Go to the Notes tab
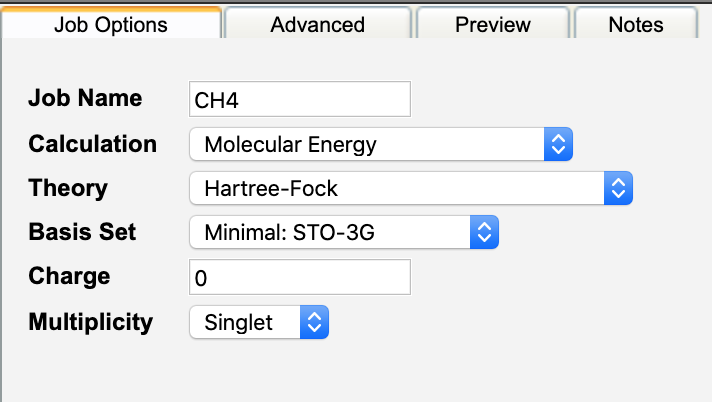This screenshot has height=402, width=712. tap(636, 24)
